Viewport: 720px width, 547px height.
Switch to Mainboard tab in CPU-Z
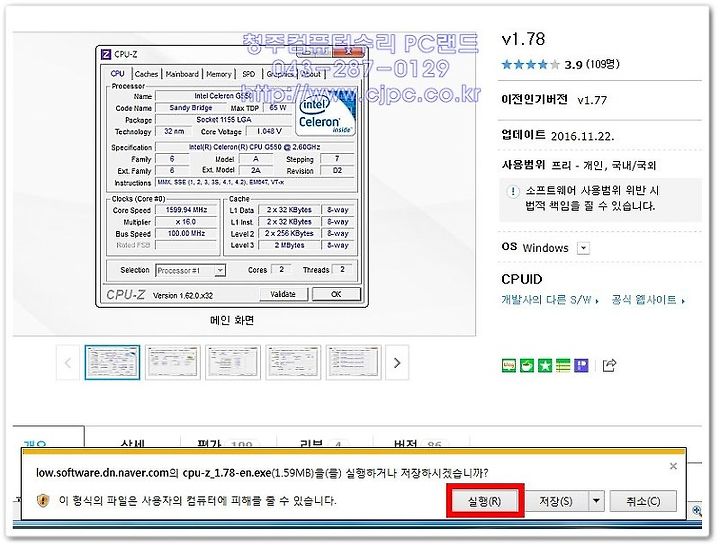click(x=182, y=74)
